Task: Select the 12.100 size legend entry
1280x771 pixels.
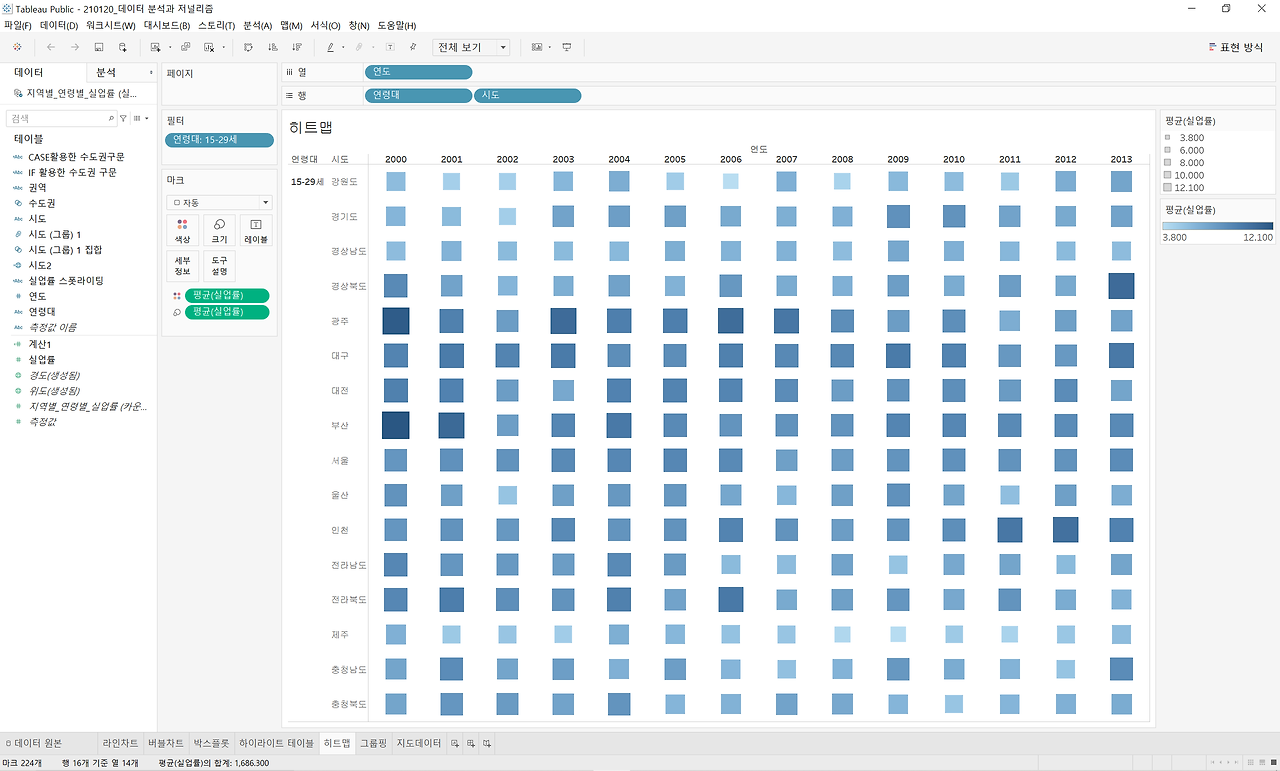Action: 1184,188
